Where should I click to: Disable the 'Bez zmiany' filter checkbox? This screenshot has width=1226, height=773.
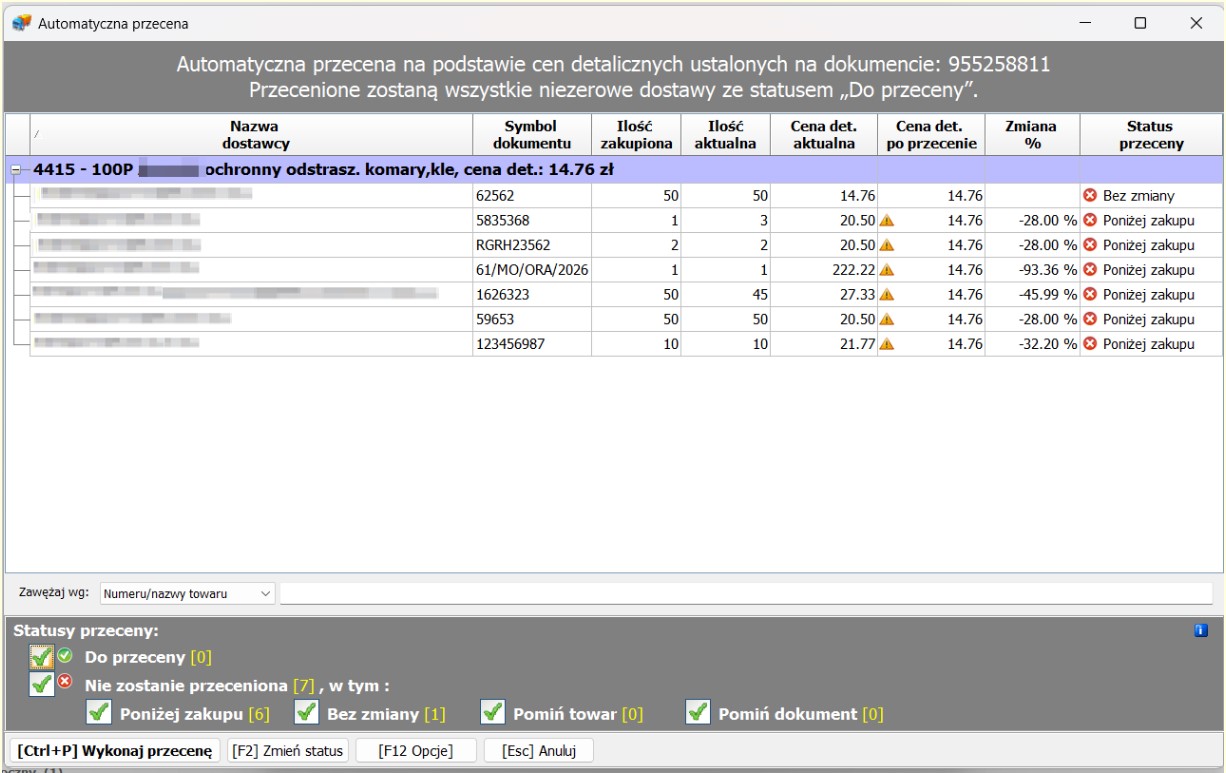(x=306, y=714)
